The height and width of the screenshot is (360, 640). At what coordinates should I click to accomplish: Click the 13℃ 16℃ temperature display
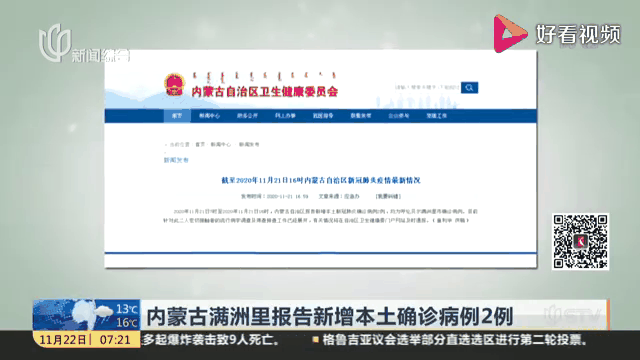tap(127, 316)
